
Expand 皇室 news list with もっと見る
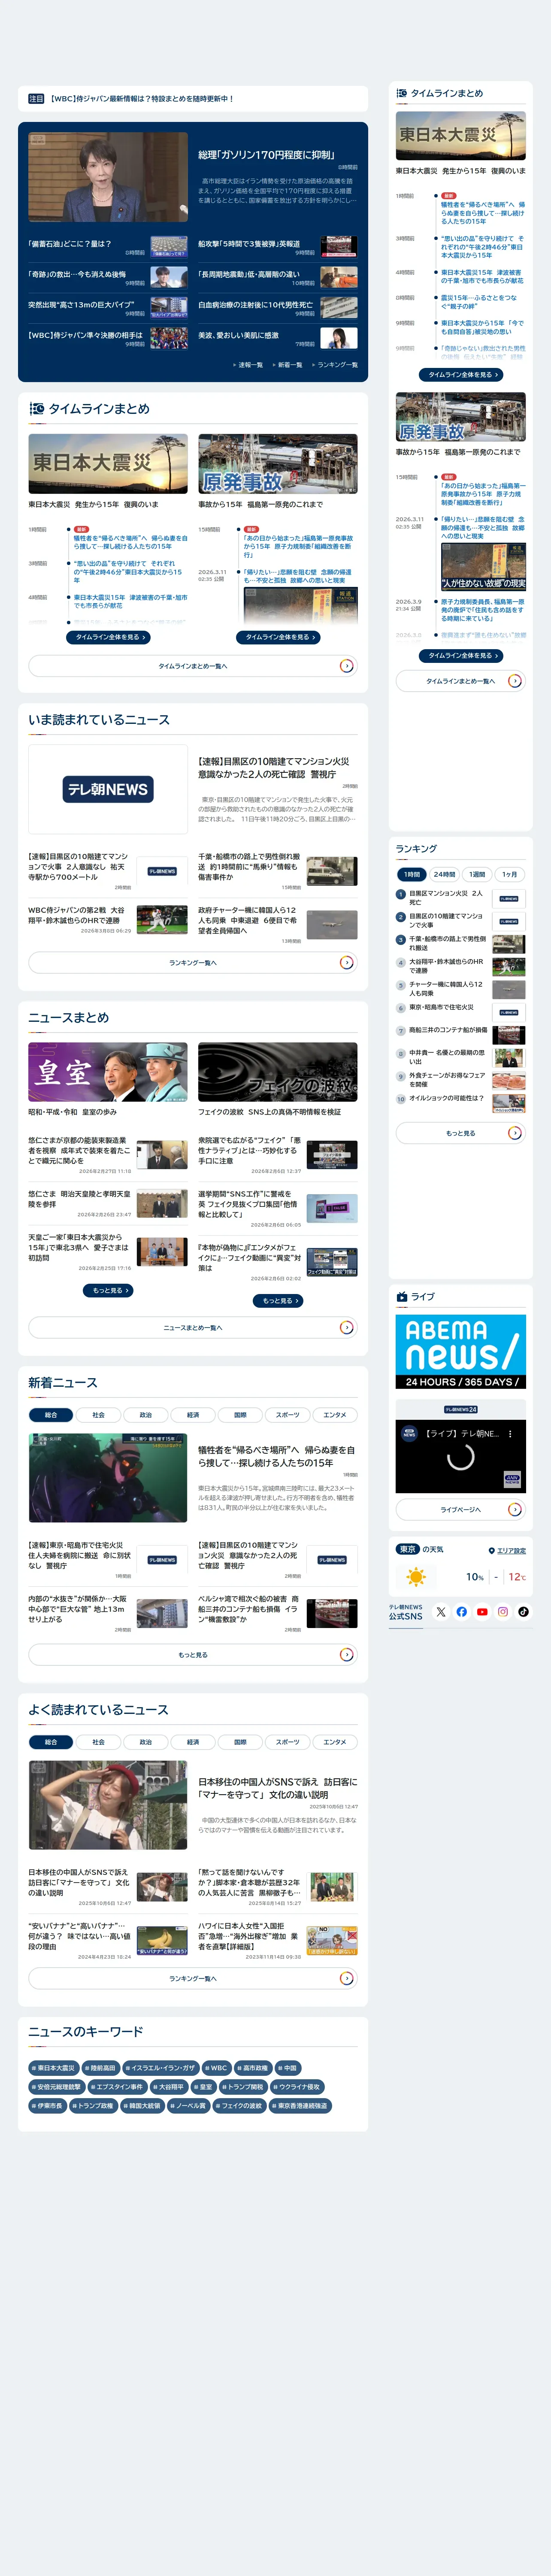point(108,1291)
